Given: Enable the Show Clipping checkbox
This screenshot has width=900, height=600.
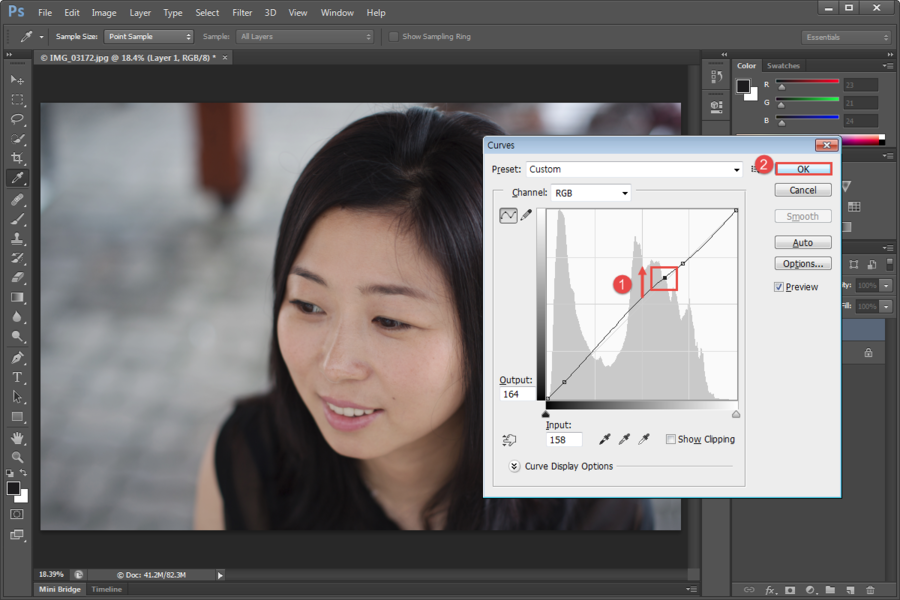Looking at the screenshot, I should click(x=670, y=439).
